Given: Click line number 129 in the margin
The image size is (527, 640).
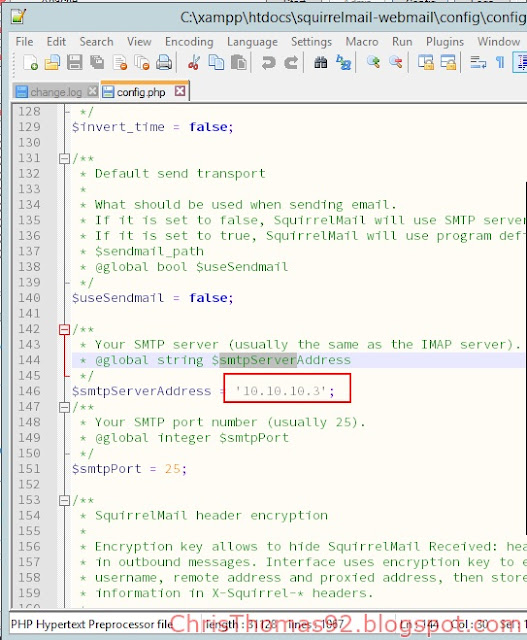Looking at the screenshot, I should (x=29, y=127).
